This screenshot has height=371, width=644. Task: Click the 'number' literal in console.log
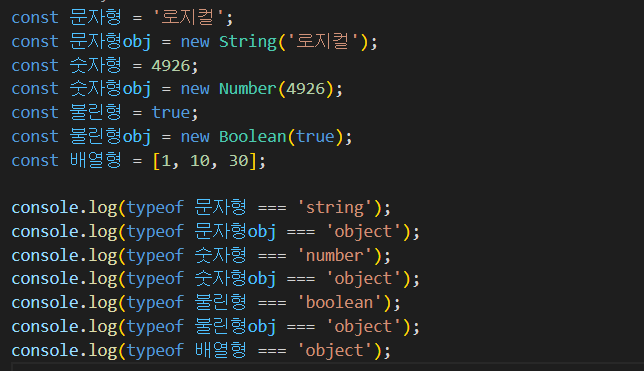335,256
